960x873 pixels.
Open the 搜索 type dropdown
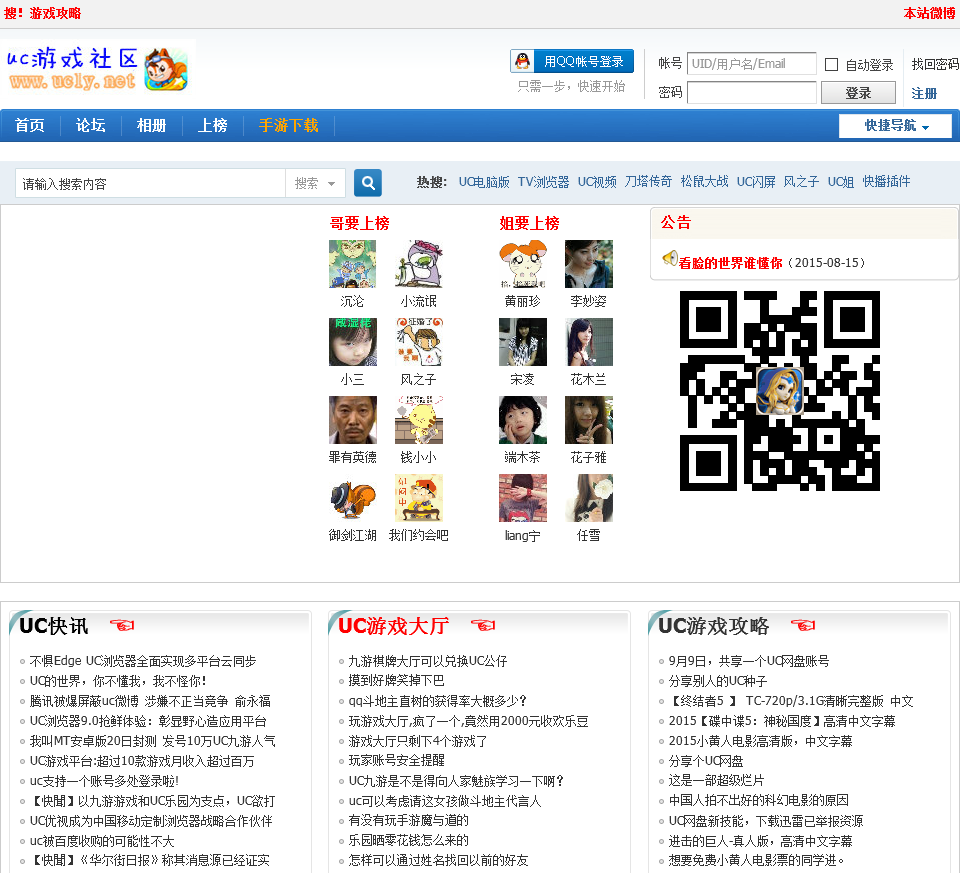click(315, 183)
